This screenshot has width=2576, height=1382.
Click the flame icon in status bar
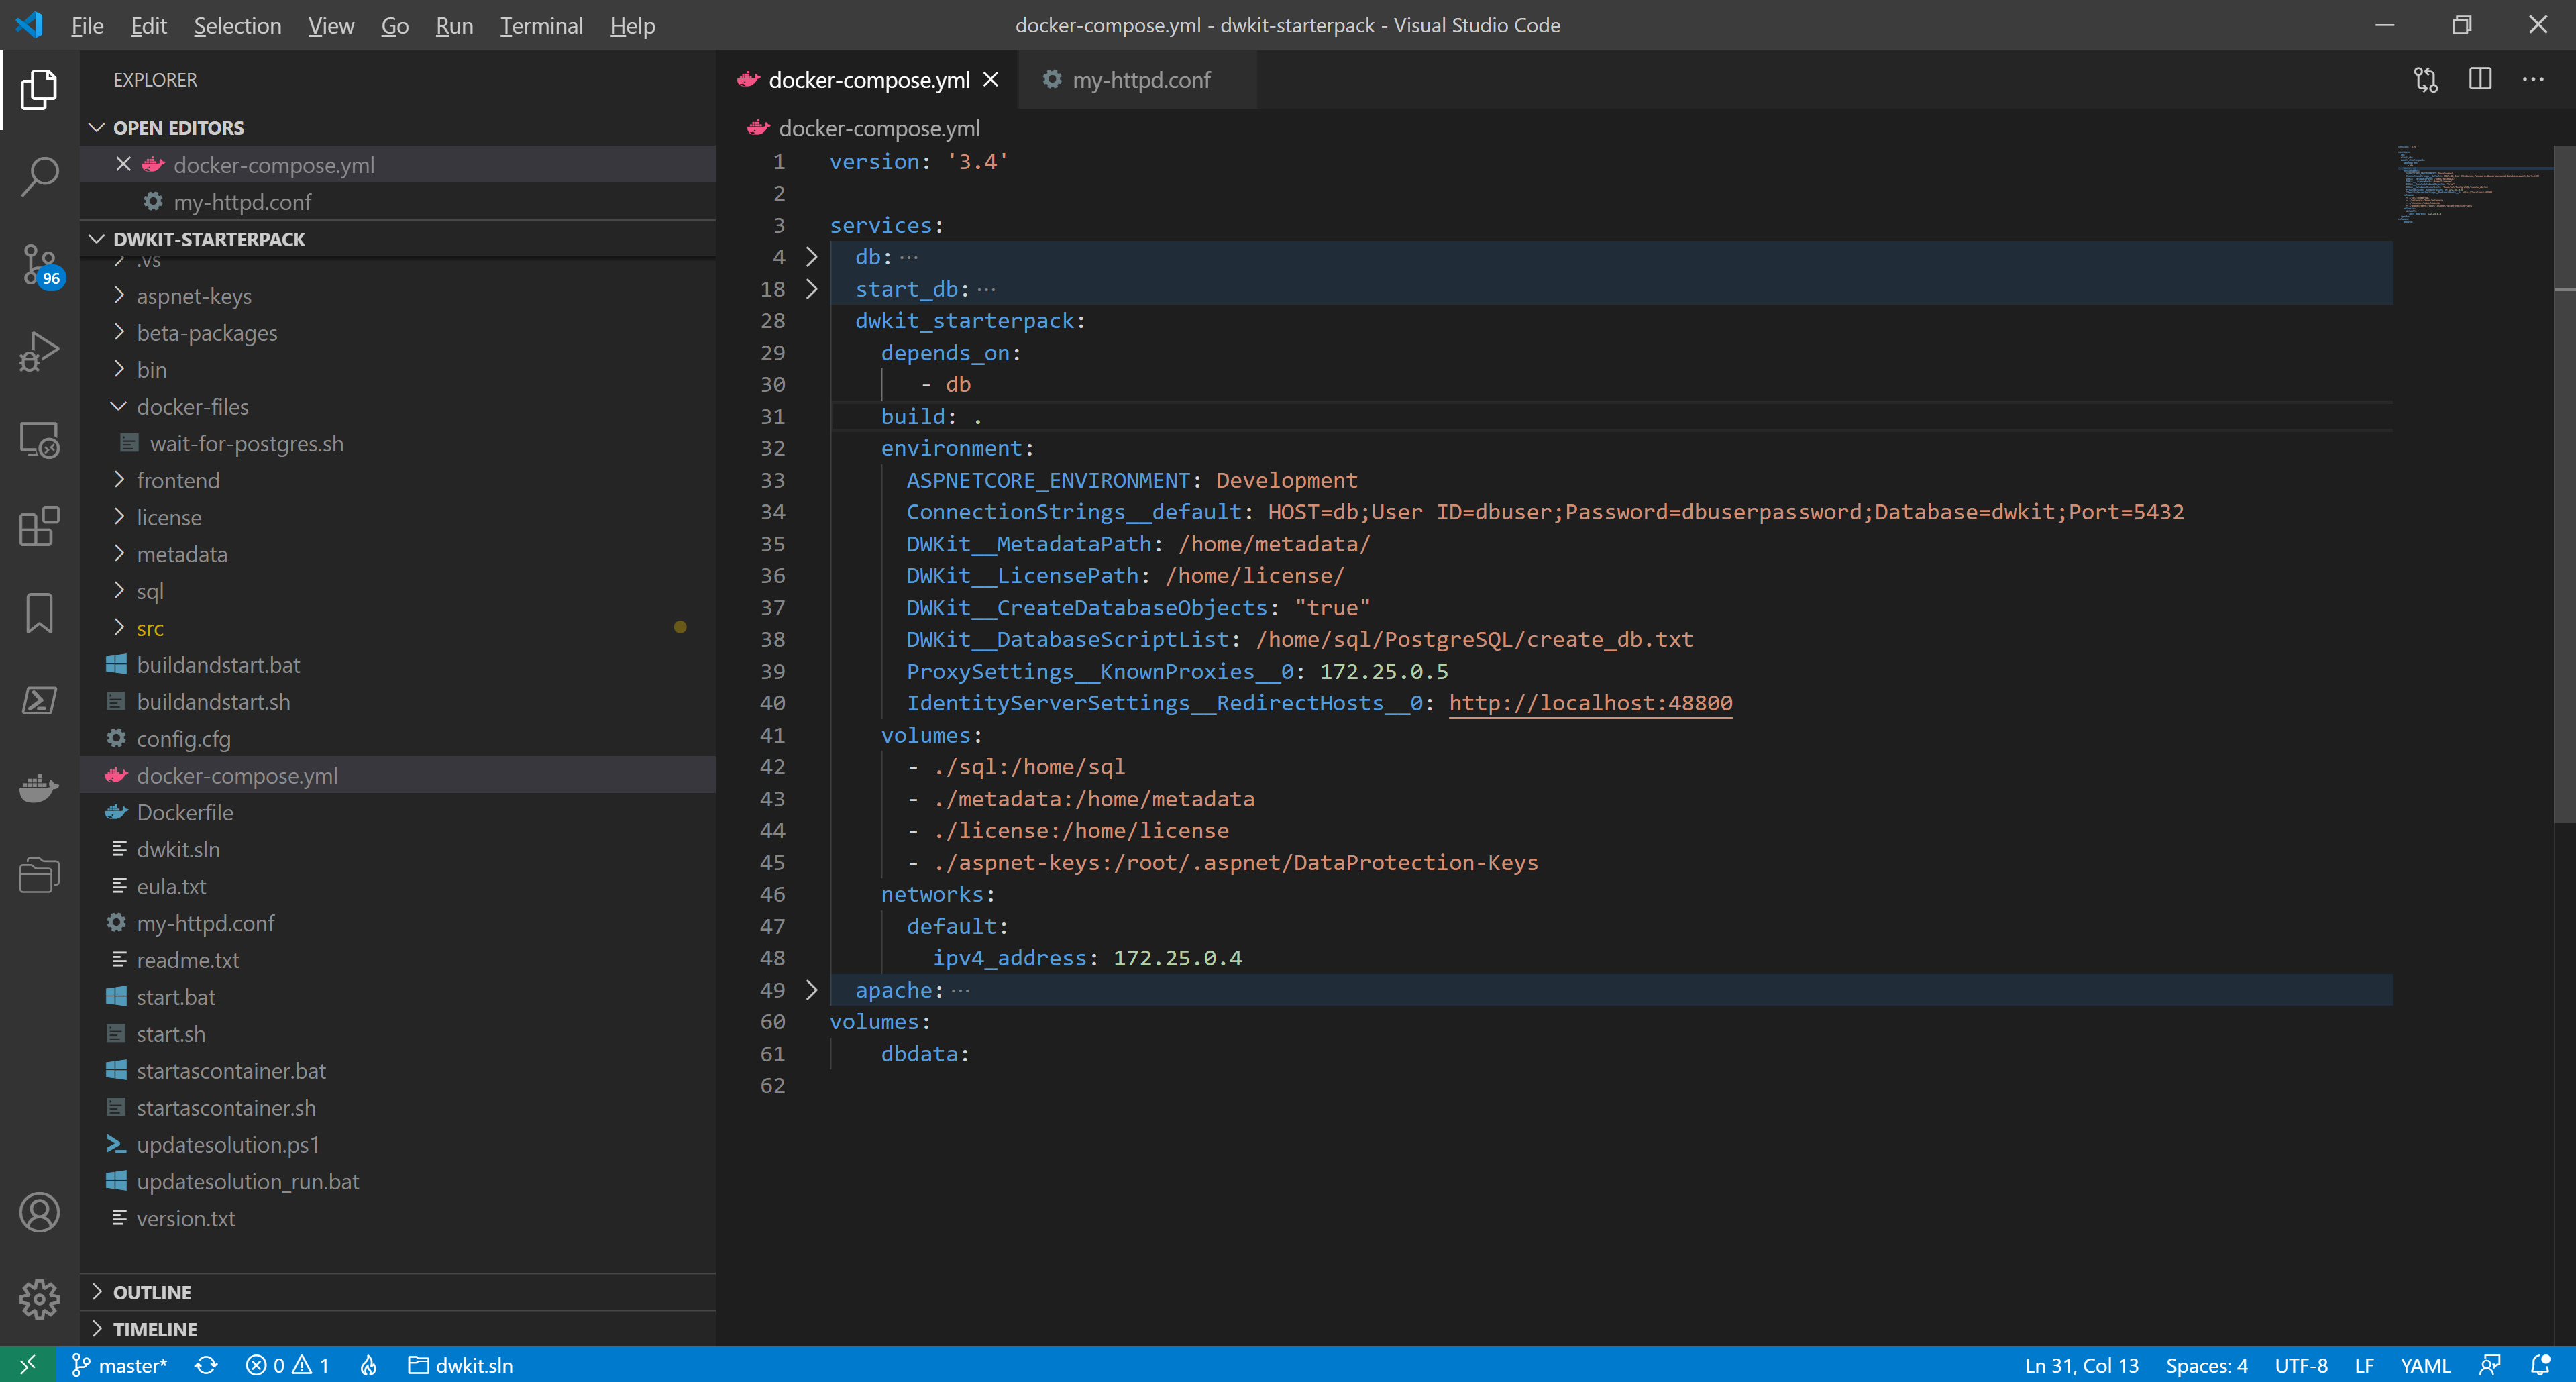coord(369,1365)
